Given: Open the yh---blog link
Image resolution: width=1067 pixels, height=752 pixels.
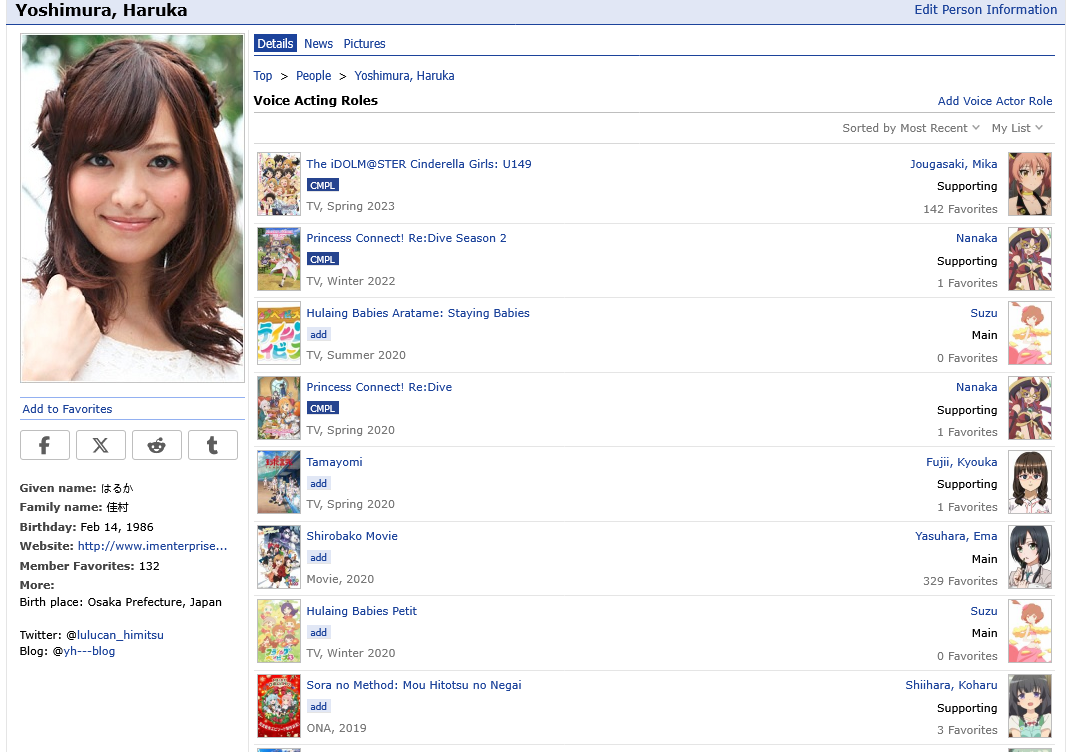Looking at the screenshot, I should pyautogui.click(x=89, y=651).
